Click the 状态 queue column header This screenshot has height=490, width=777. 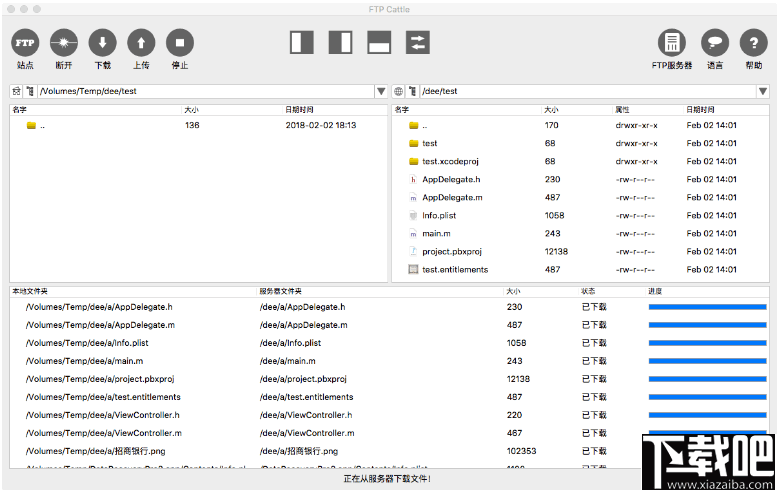pyautogui.click(x=612, y=291)
